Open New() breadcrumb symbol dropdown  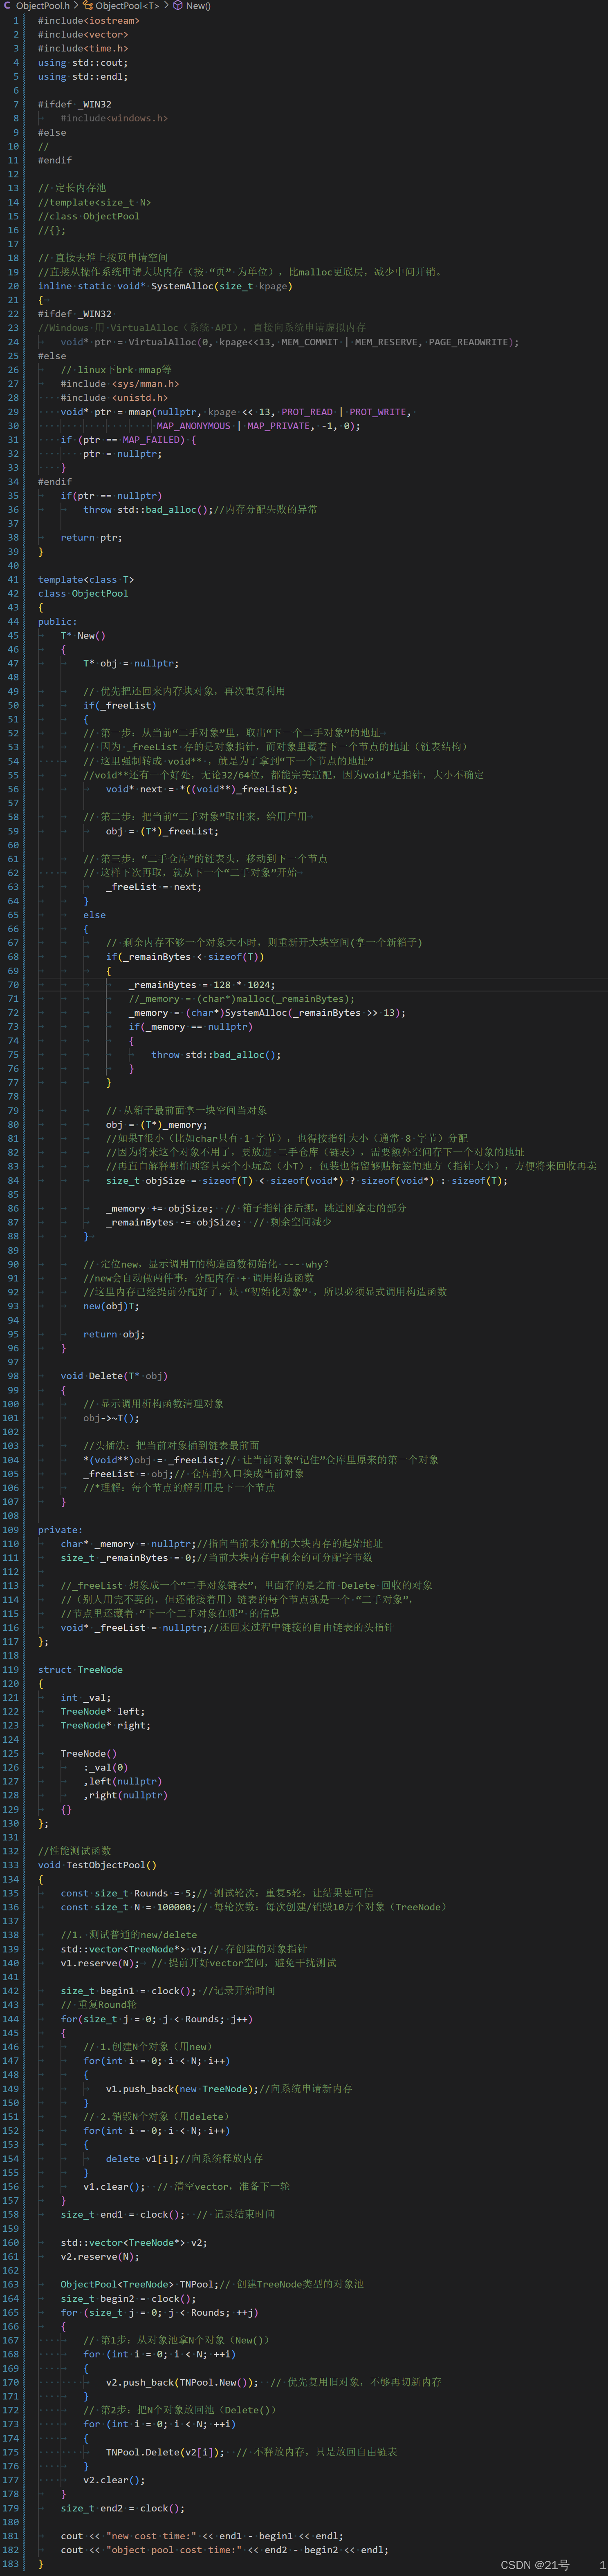(x=198, y=6)
